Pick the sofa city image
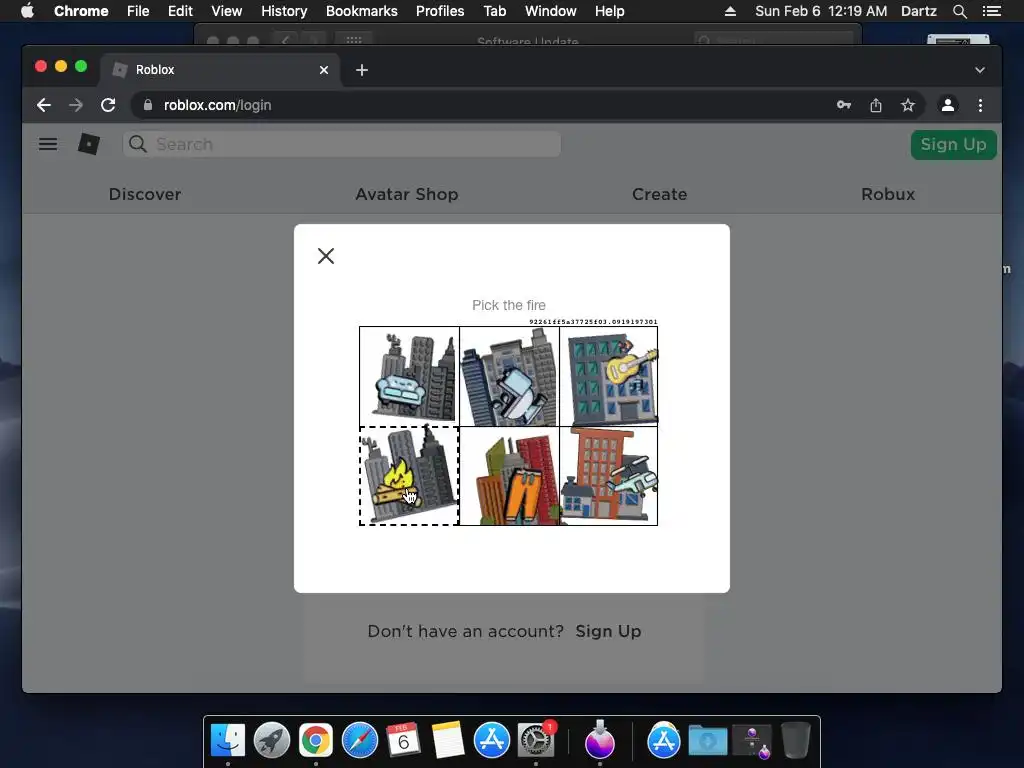The width and height of the screenshot is (1024, 768). 409,376
